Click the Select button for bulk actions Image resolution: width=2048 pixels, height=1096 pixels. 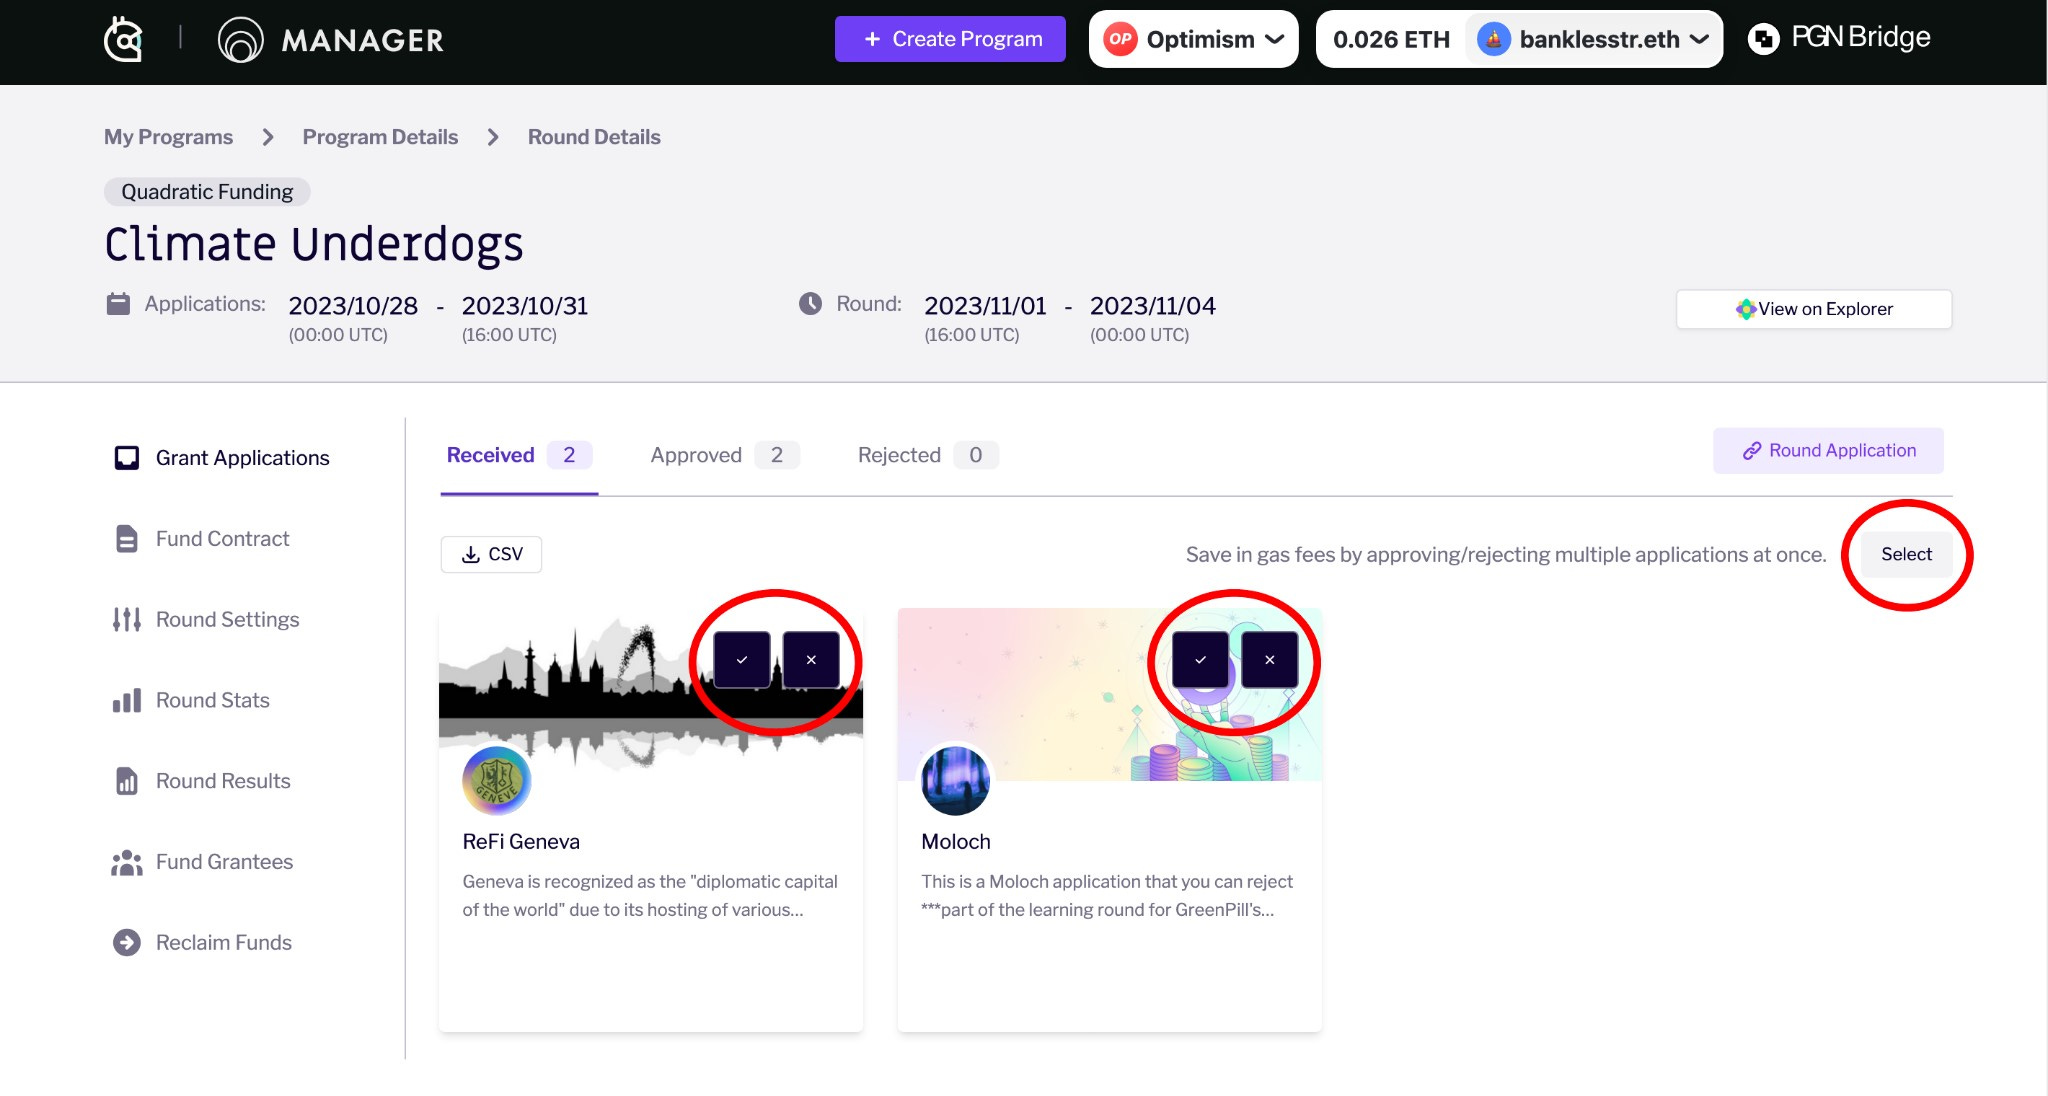1906,554
